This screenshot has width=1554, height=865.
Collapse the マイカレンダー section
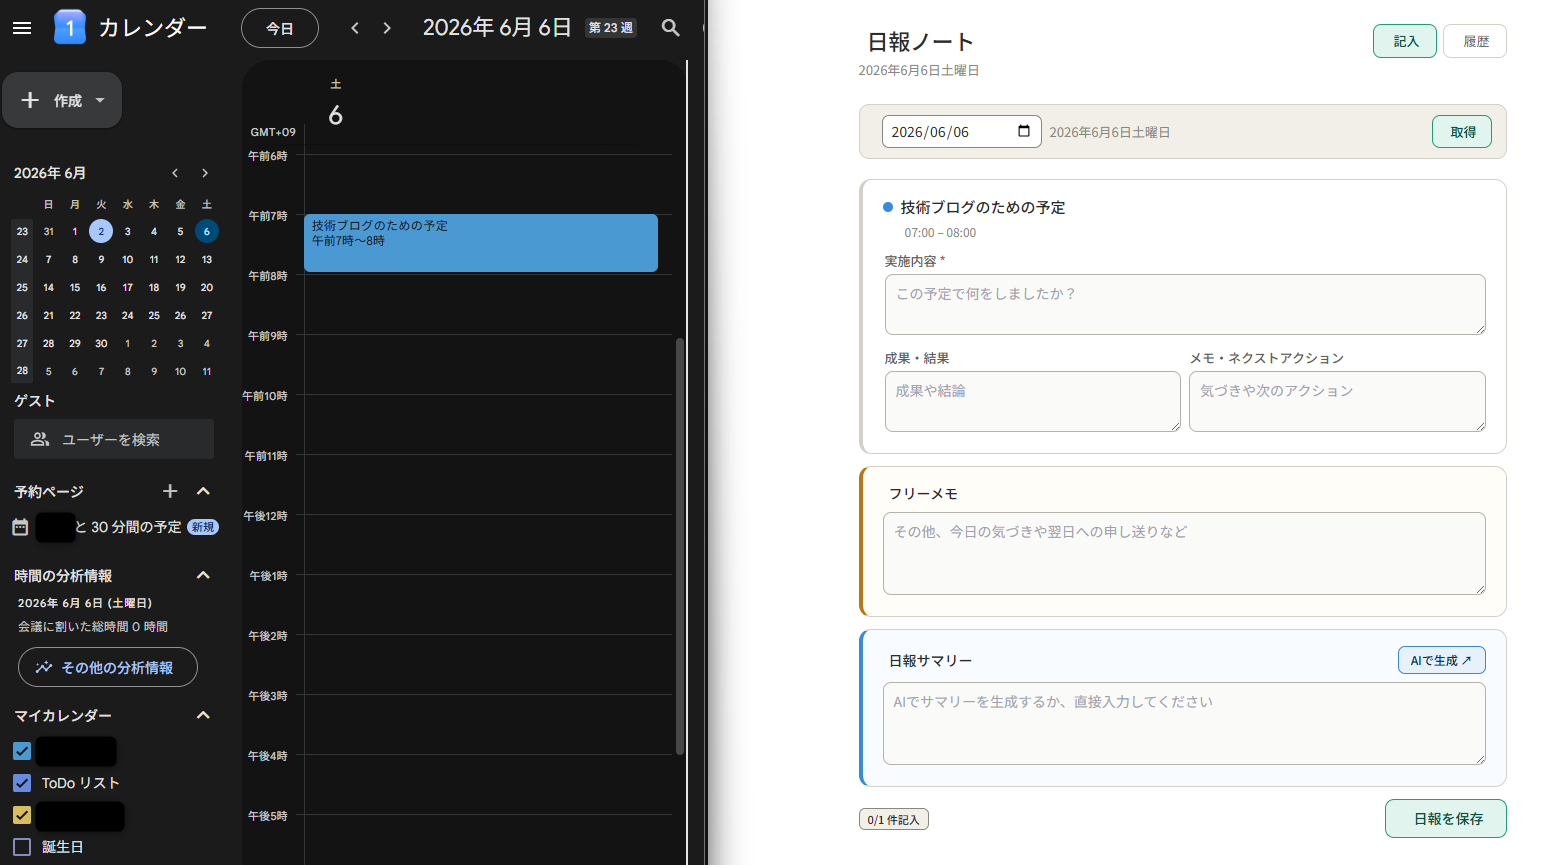[x=204, y=715]
